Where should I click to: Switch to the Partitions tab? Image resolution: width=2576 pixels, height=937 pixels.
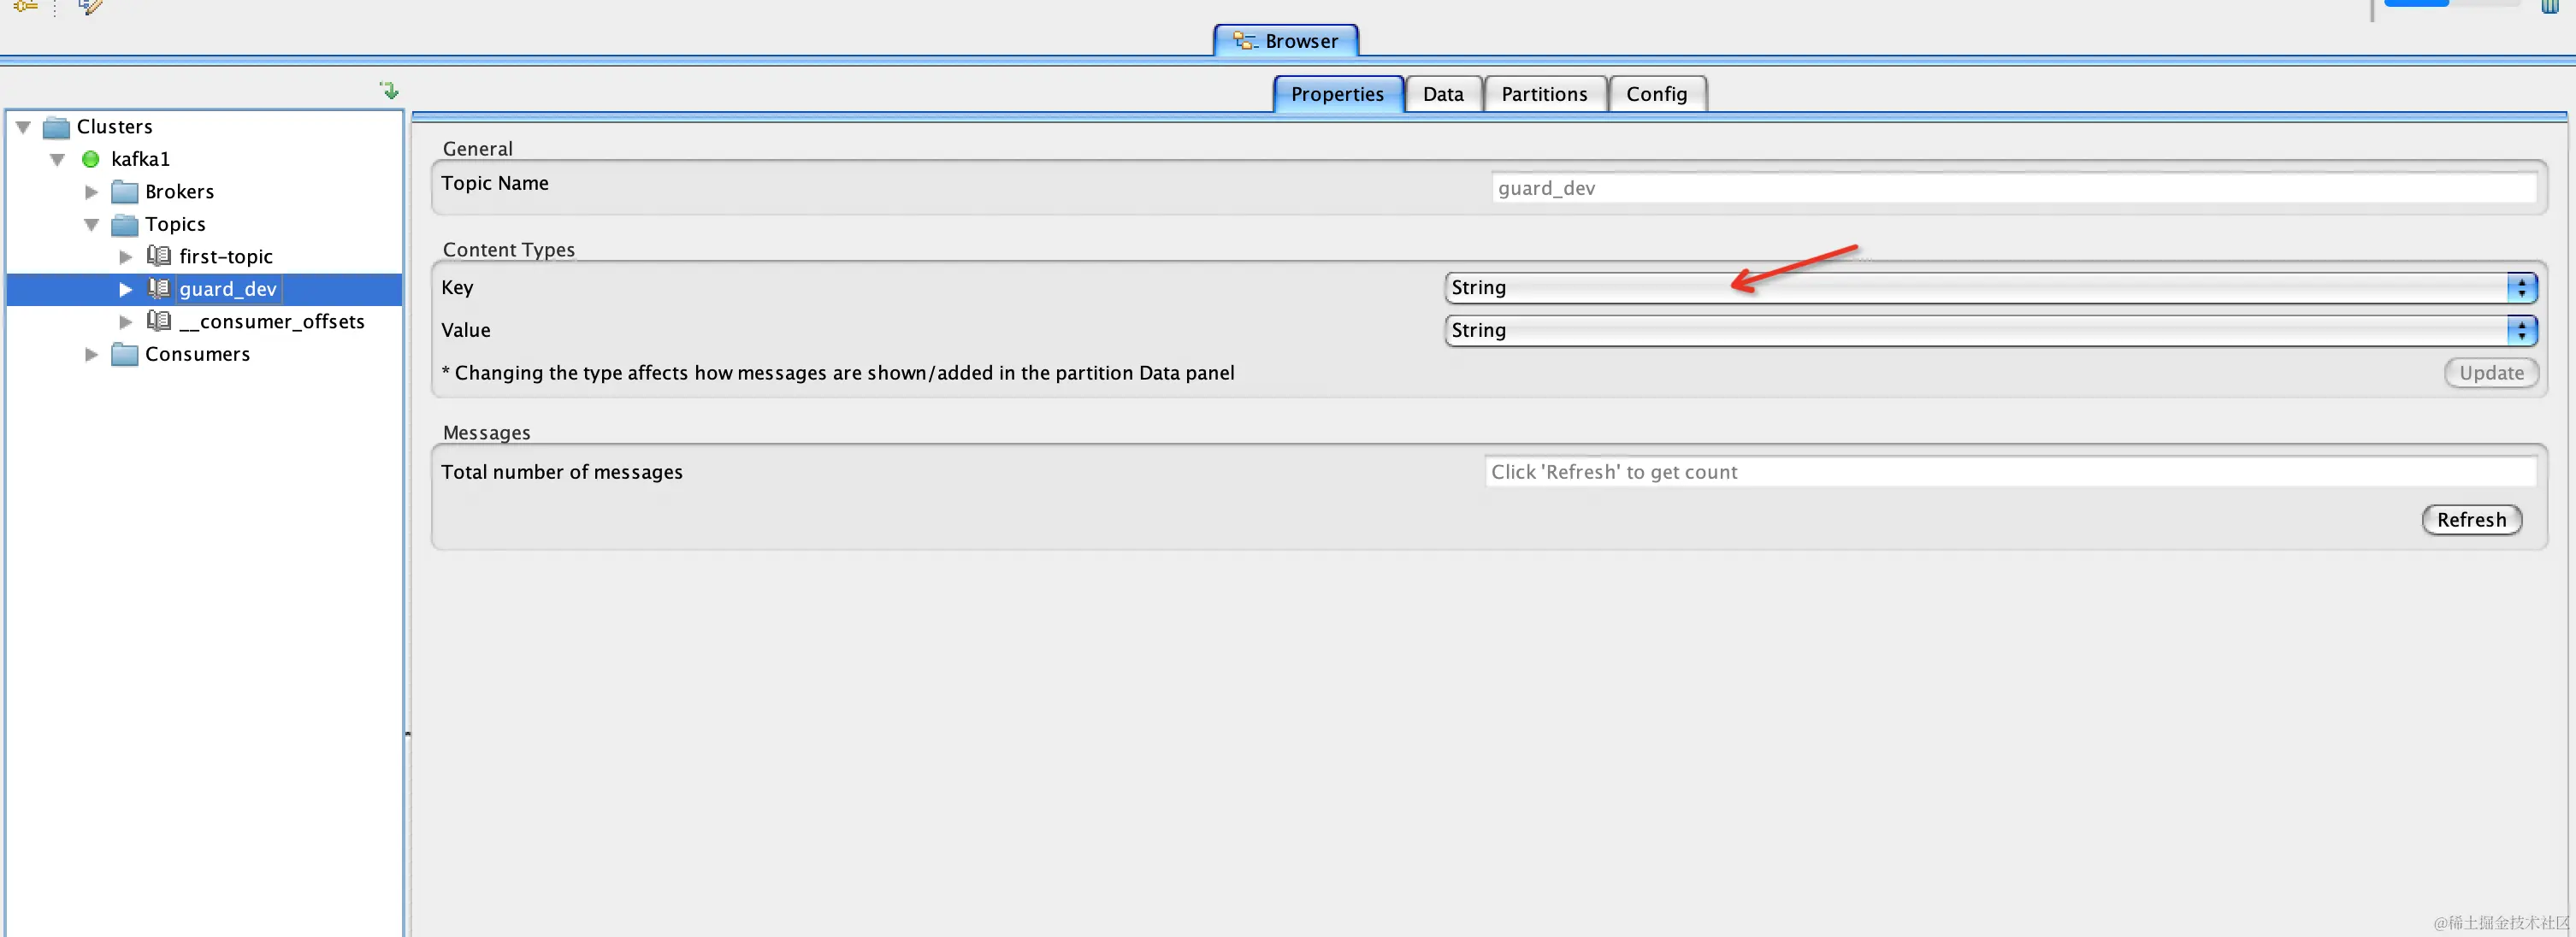(1543, 94)
